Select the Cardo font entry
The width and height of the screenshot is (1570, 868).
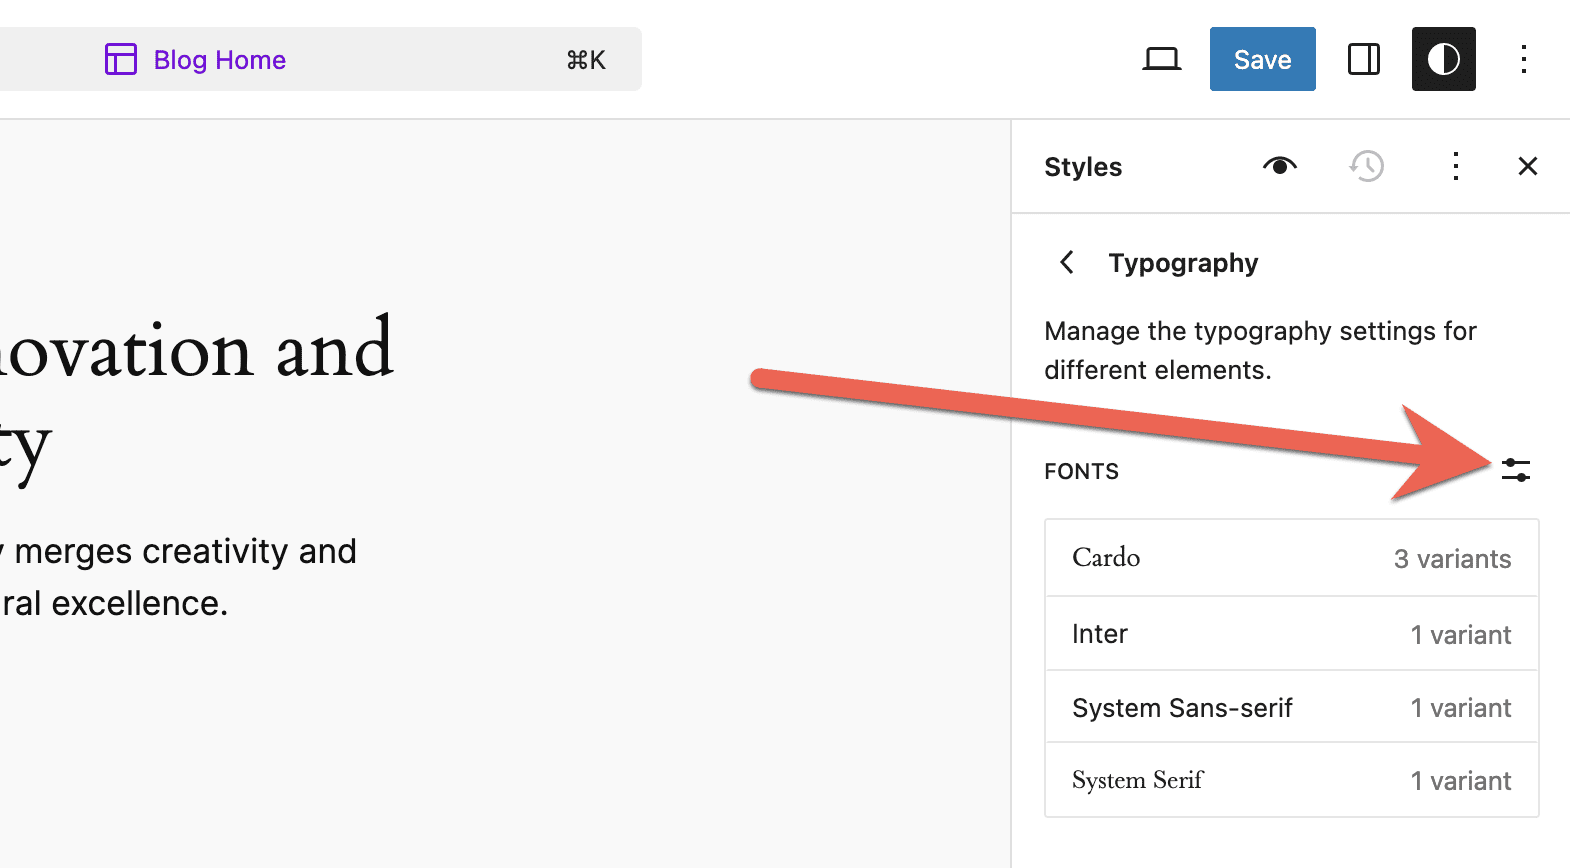[x=1291, y=558]
